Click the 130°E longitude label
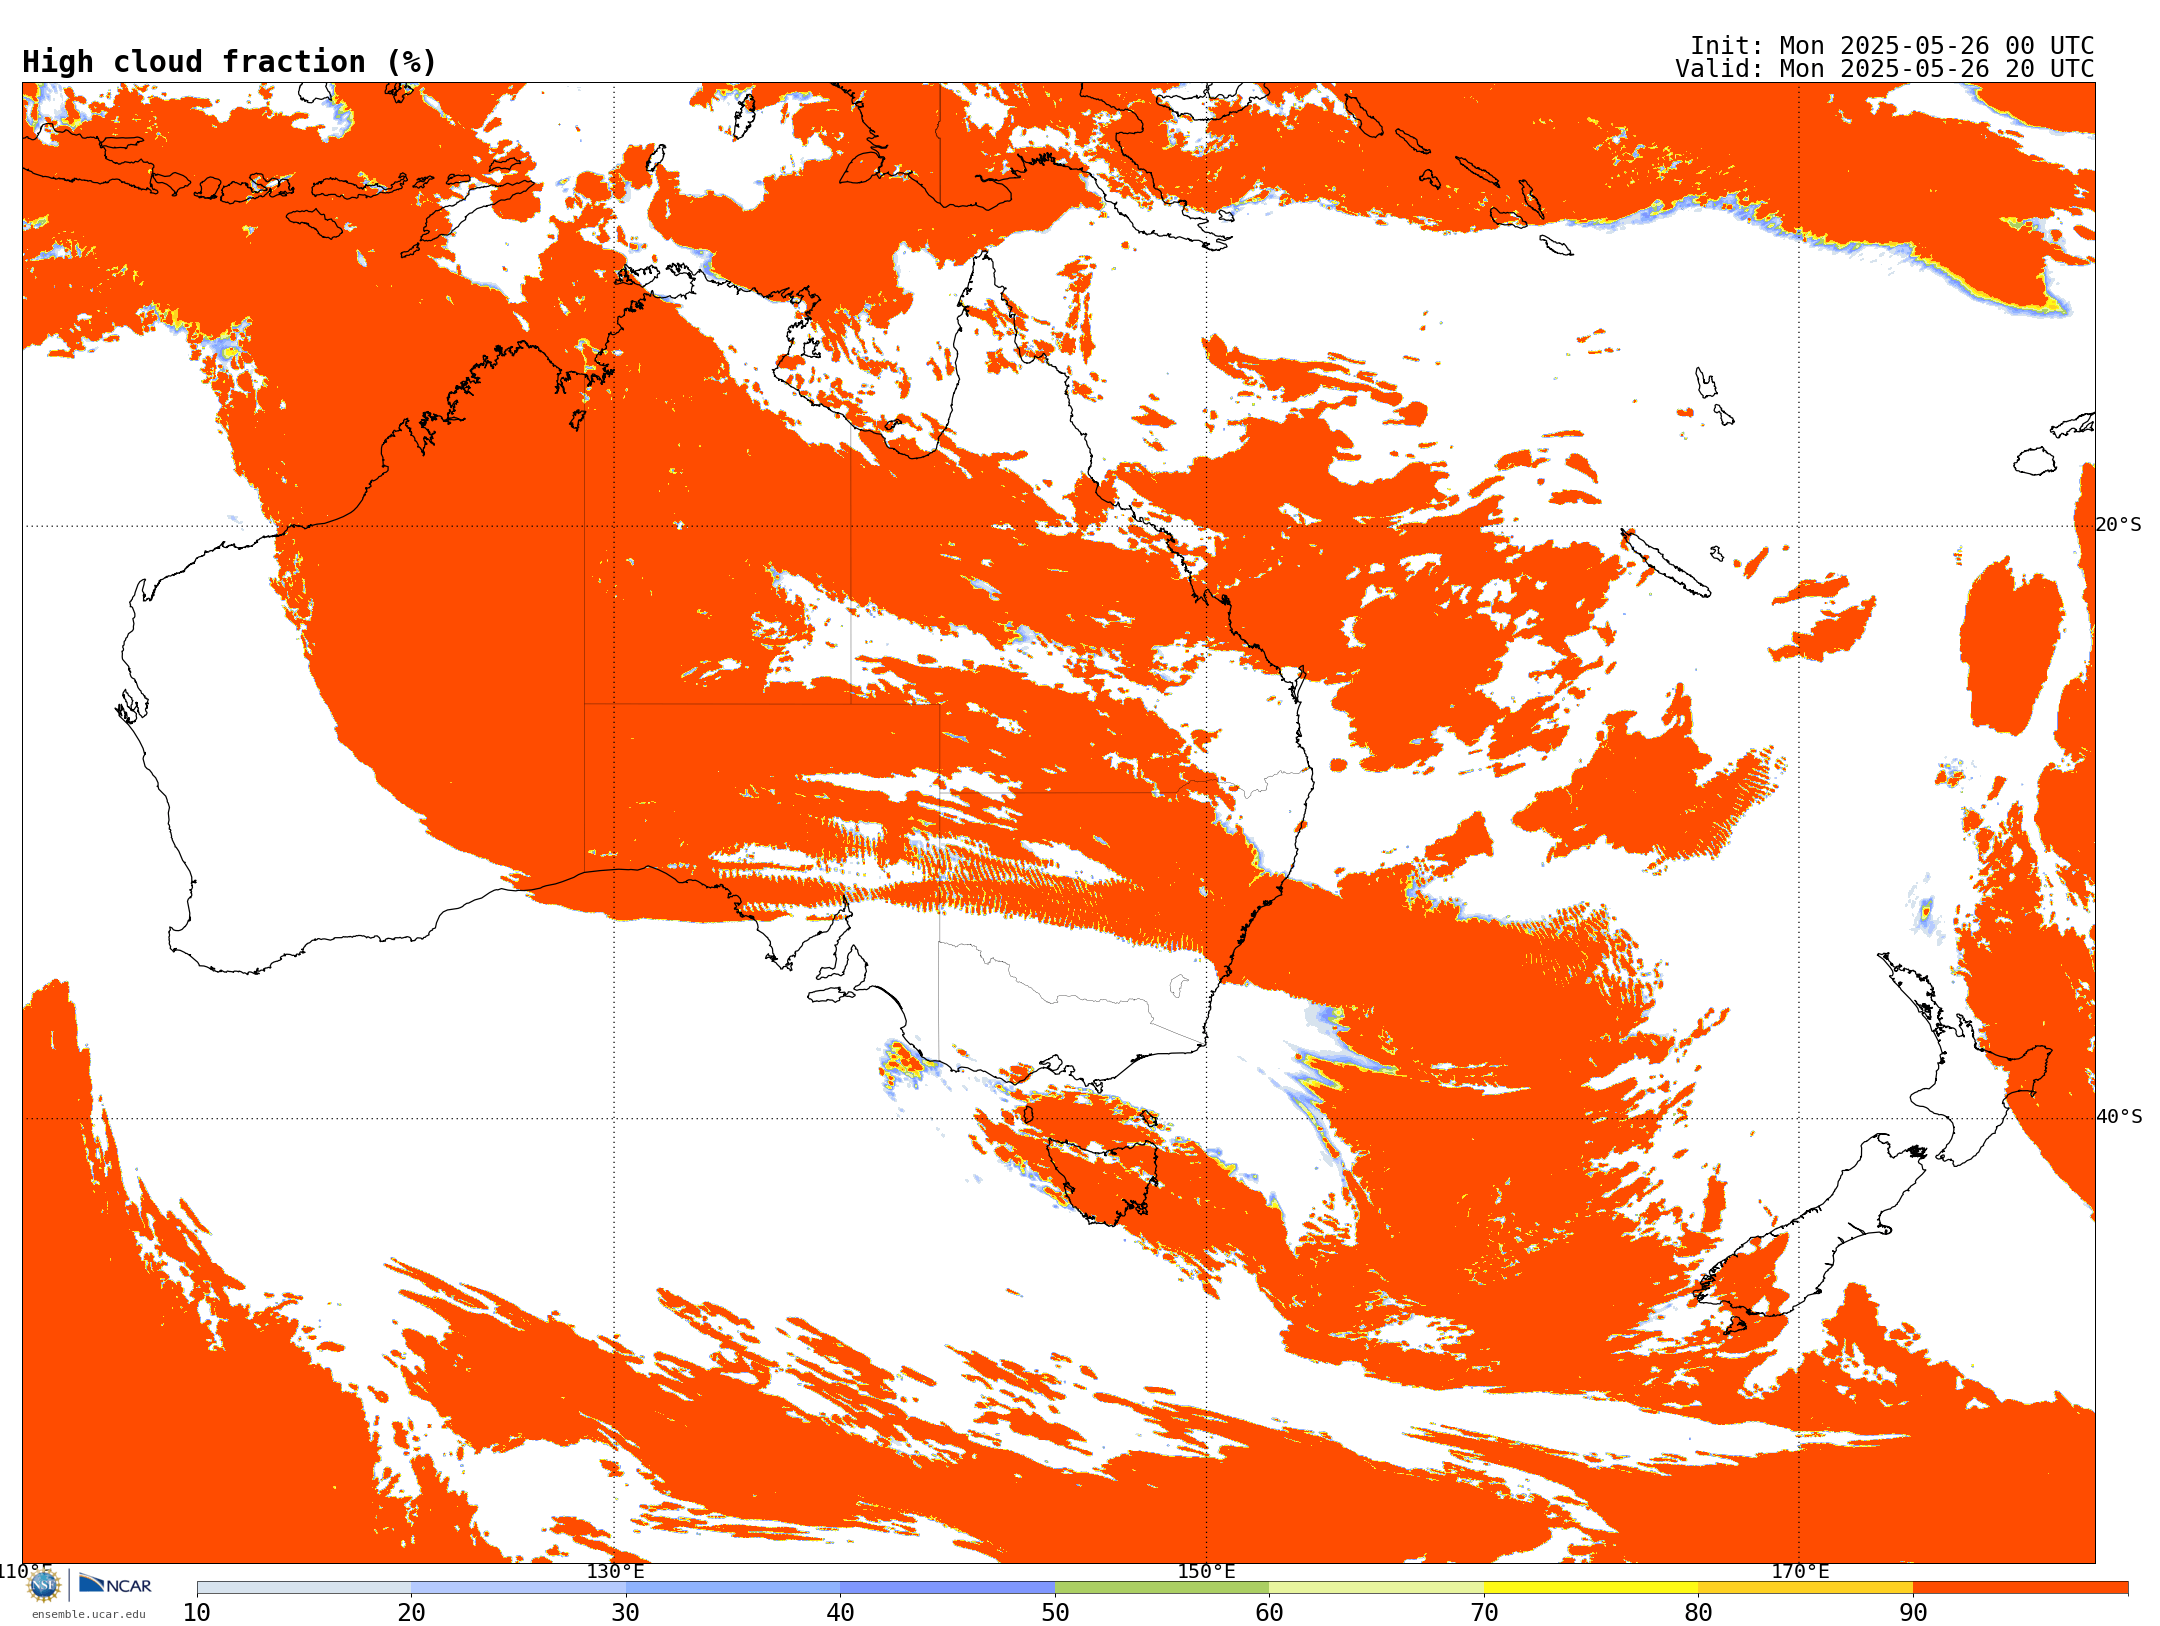The width and height of the screenshot is (2160, 1626). 615,1571
